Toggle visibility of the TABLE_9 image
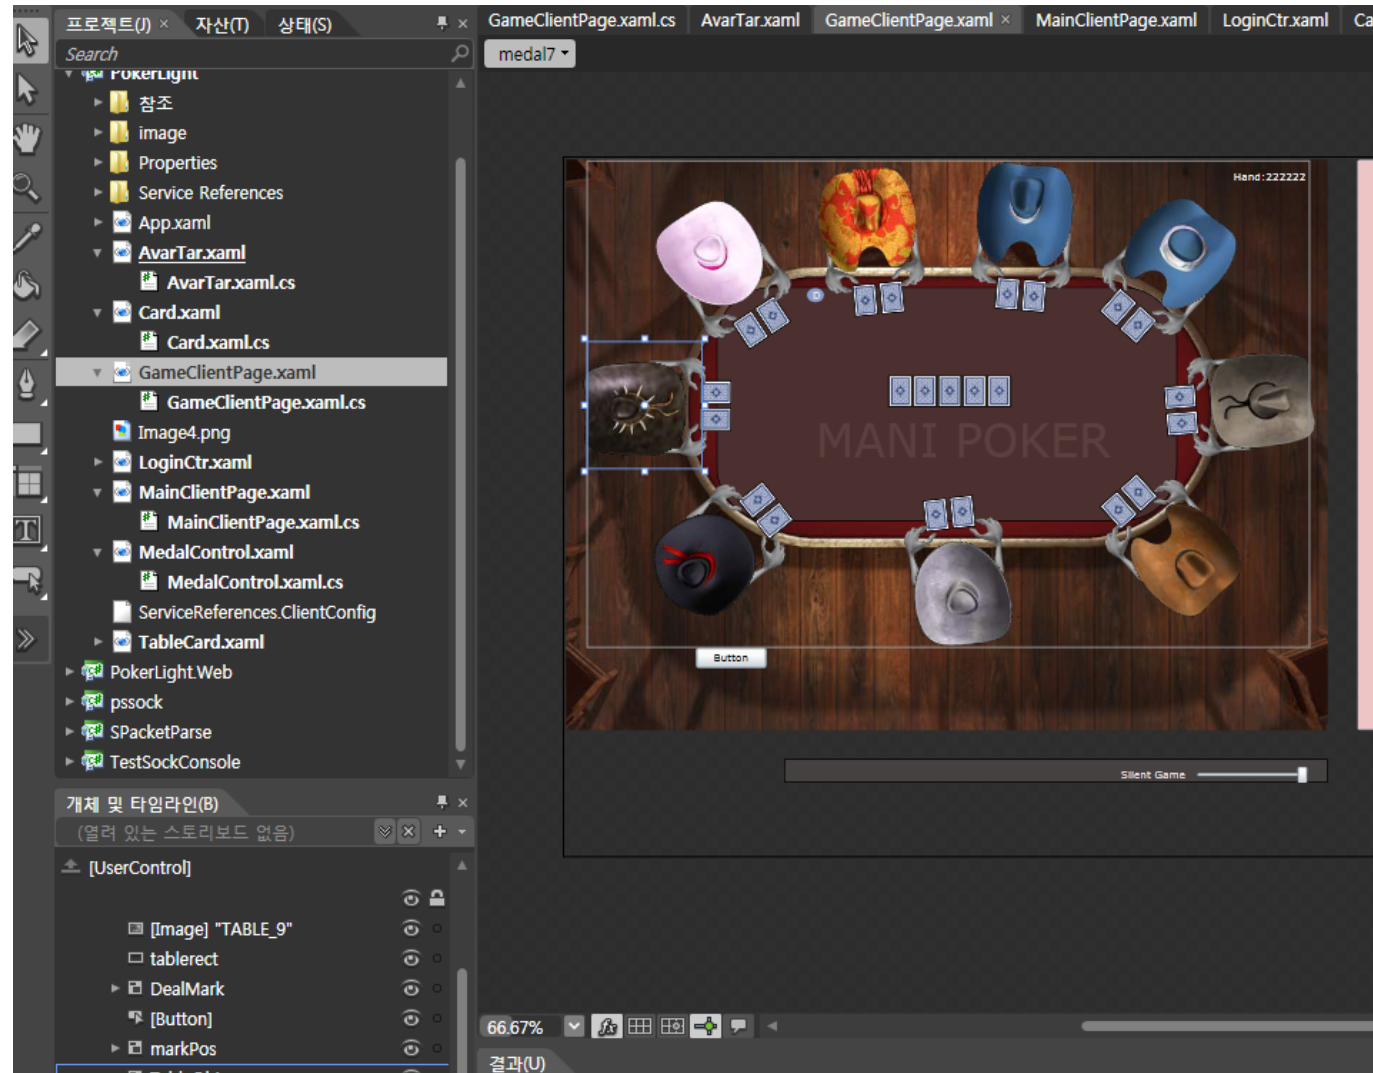The height and width of the screenshot is (1073, 1373). pos(410,929)
